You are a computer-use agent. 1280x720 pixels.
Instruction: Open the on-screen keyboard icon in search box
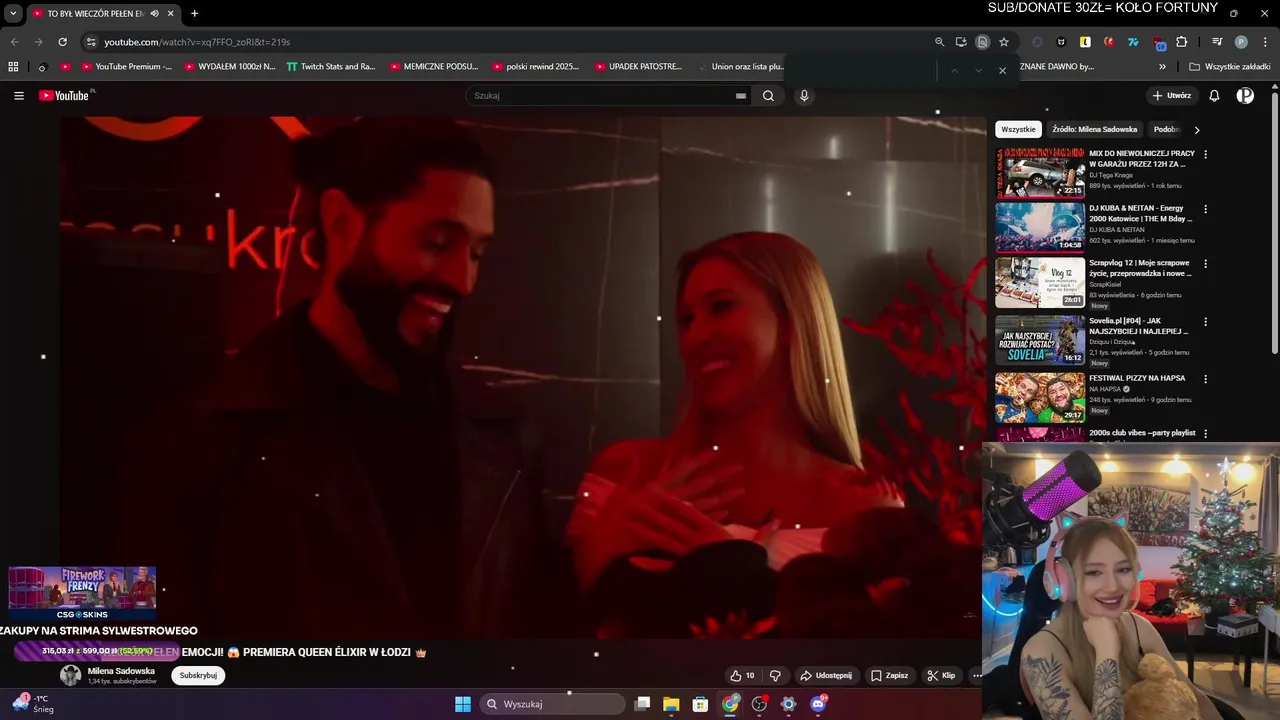point(741,96)
